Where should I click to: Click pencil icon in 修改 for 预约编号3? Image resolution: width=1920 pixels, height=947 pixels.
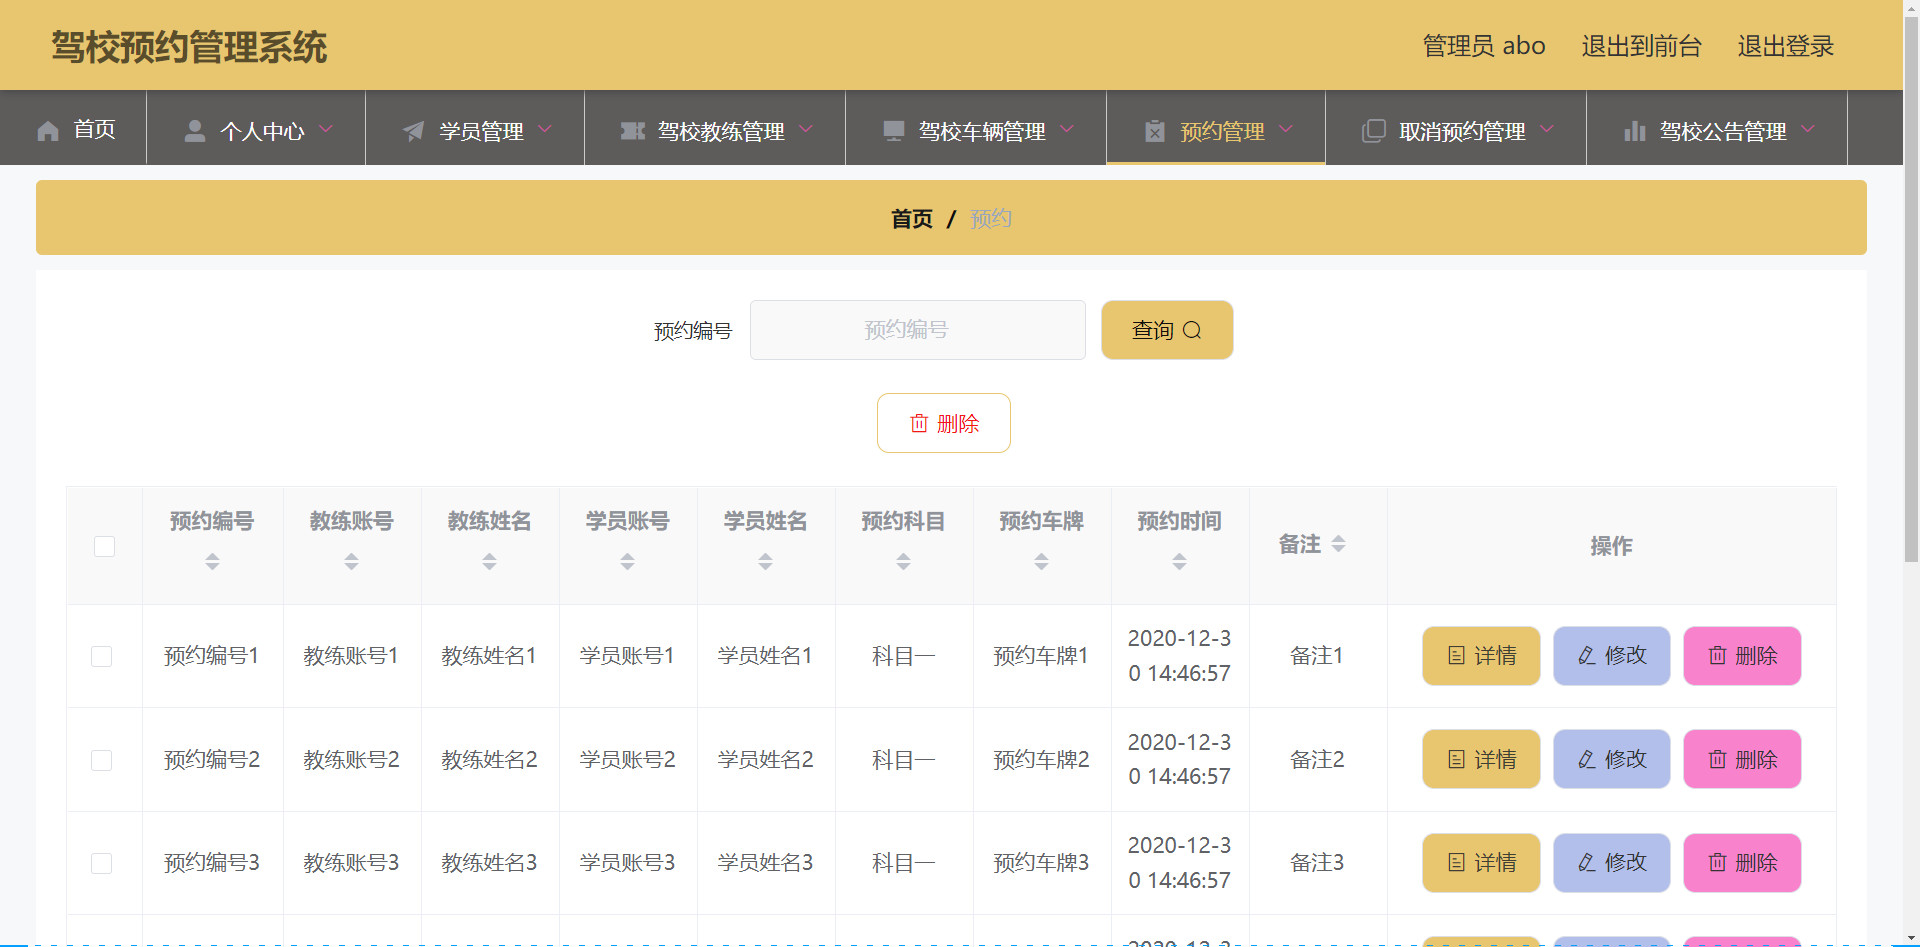point(1587,863)
